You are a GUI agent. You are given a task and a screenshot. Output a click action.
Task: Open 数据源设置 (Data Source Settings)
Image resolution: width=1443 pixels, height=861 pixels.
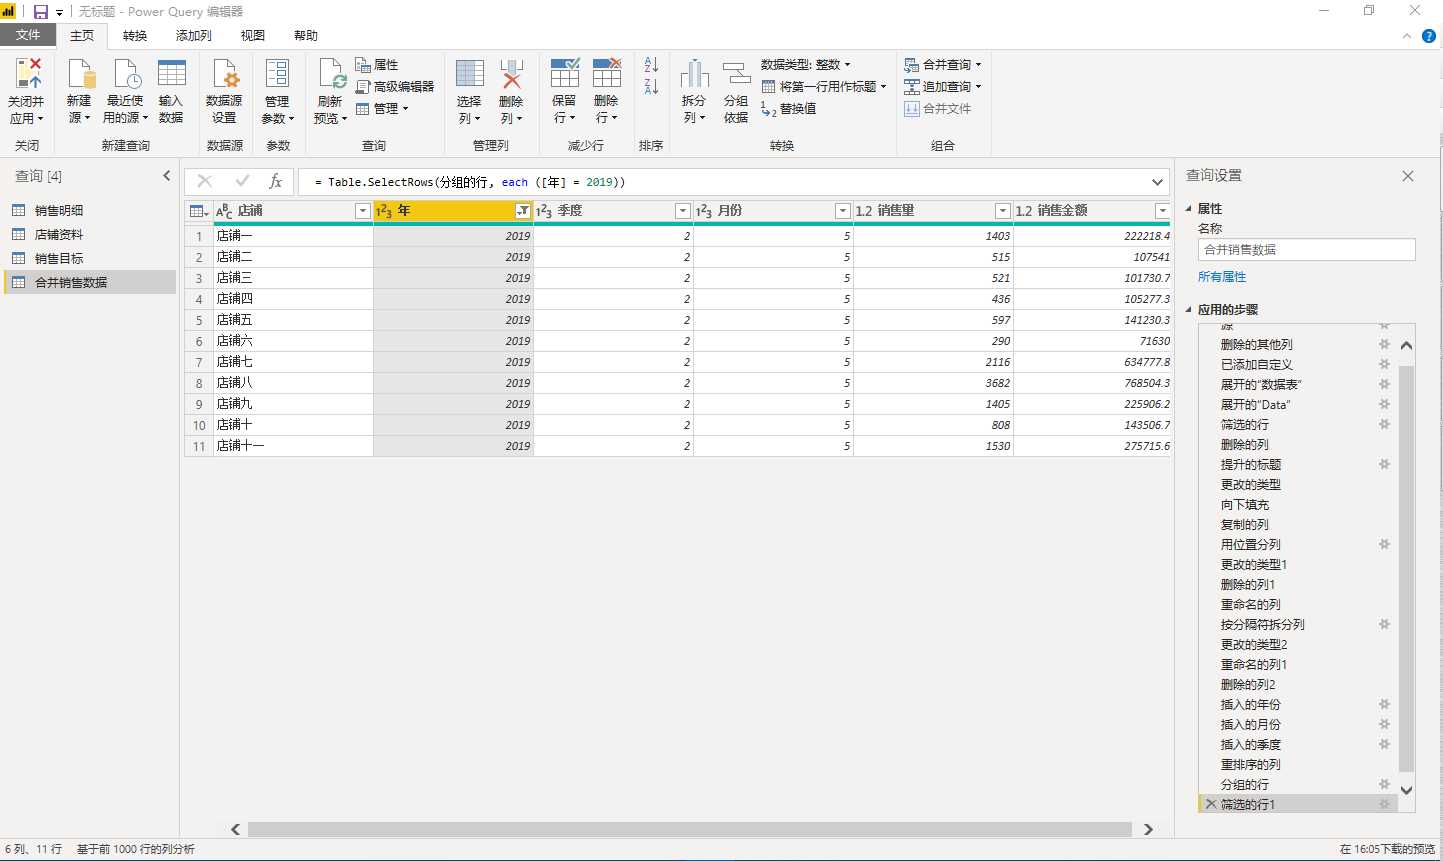click(x=224, y=91)
